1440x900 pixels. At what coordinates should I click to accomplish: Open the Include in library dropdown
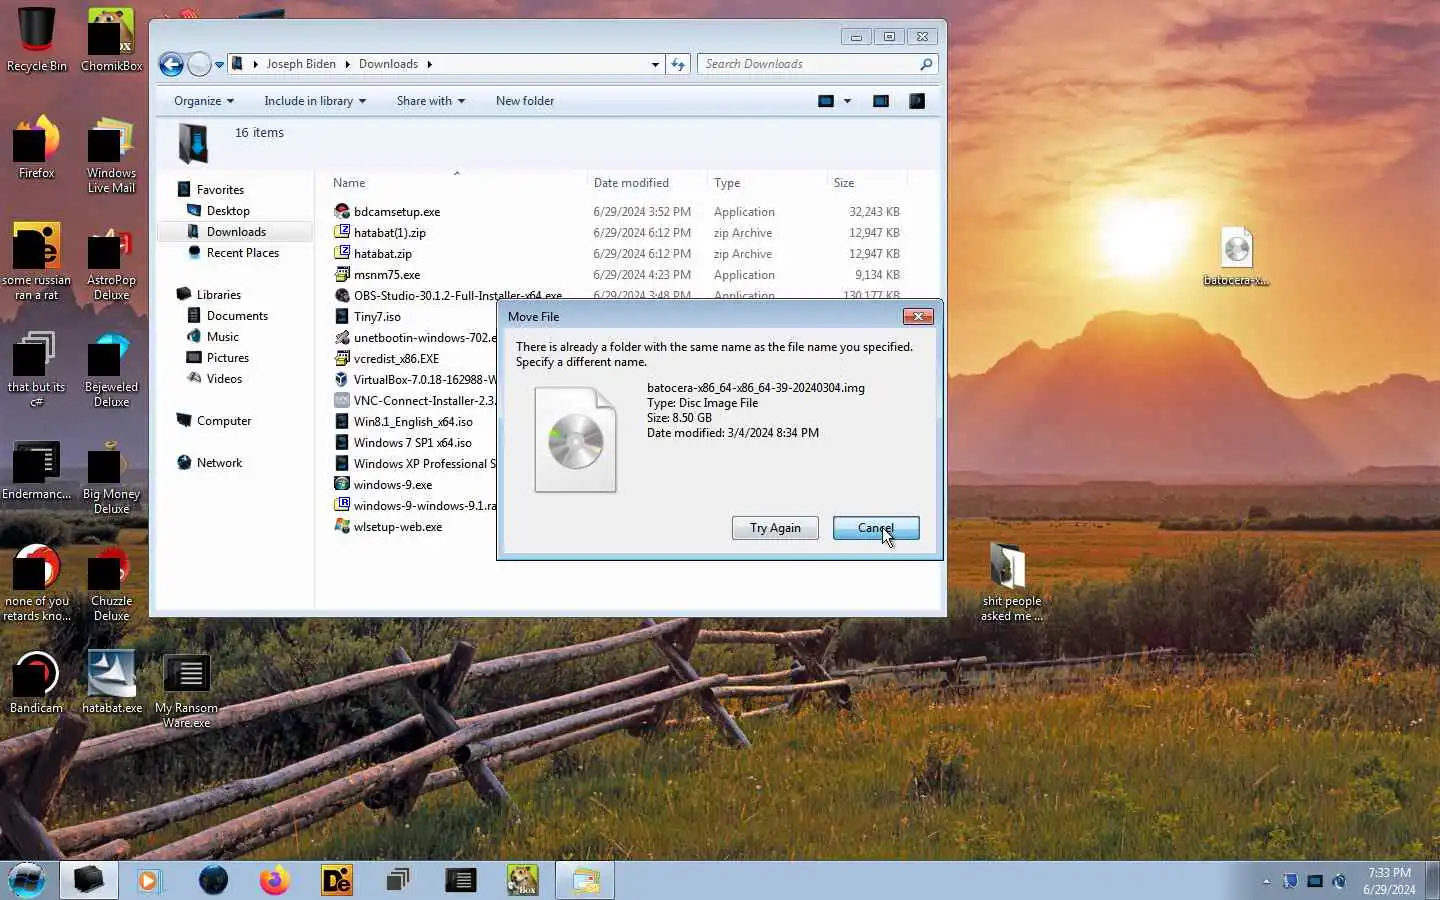(x=315, y=101)
